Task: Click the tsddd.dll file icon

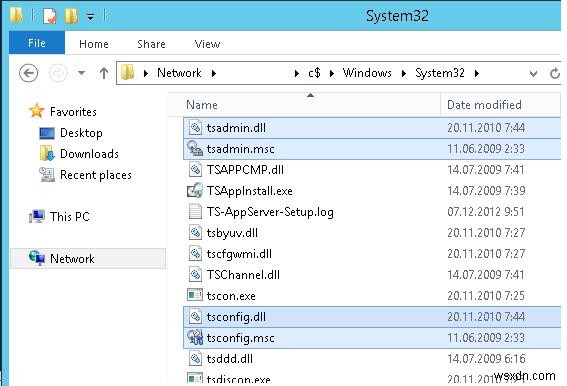Action: tap(195, 358)
